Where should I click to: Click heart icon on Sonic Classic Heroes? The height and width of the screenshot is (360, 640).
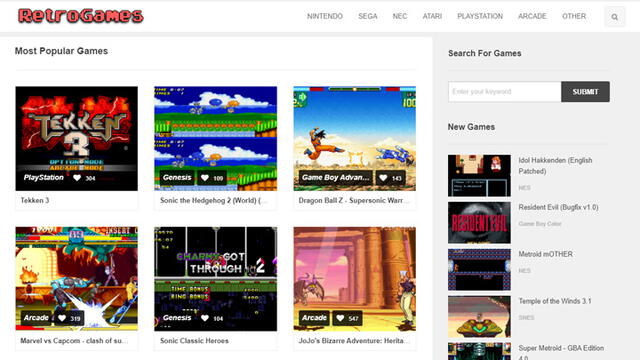pos(205,318)
